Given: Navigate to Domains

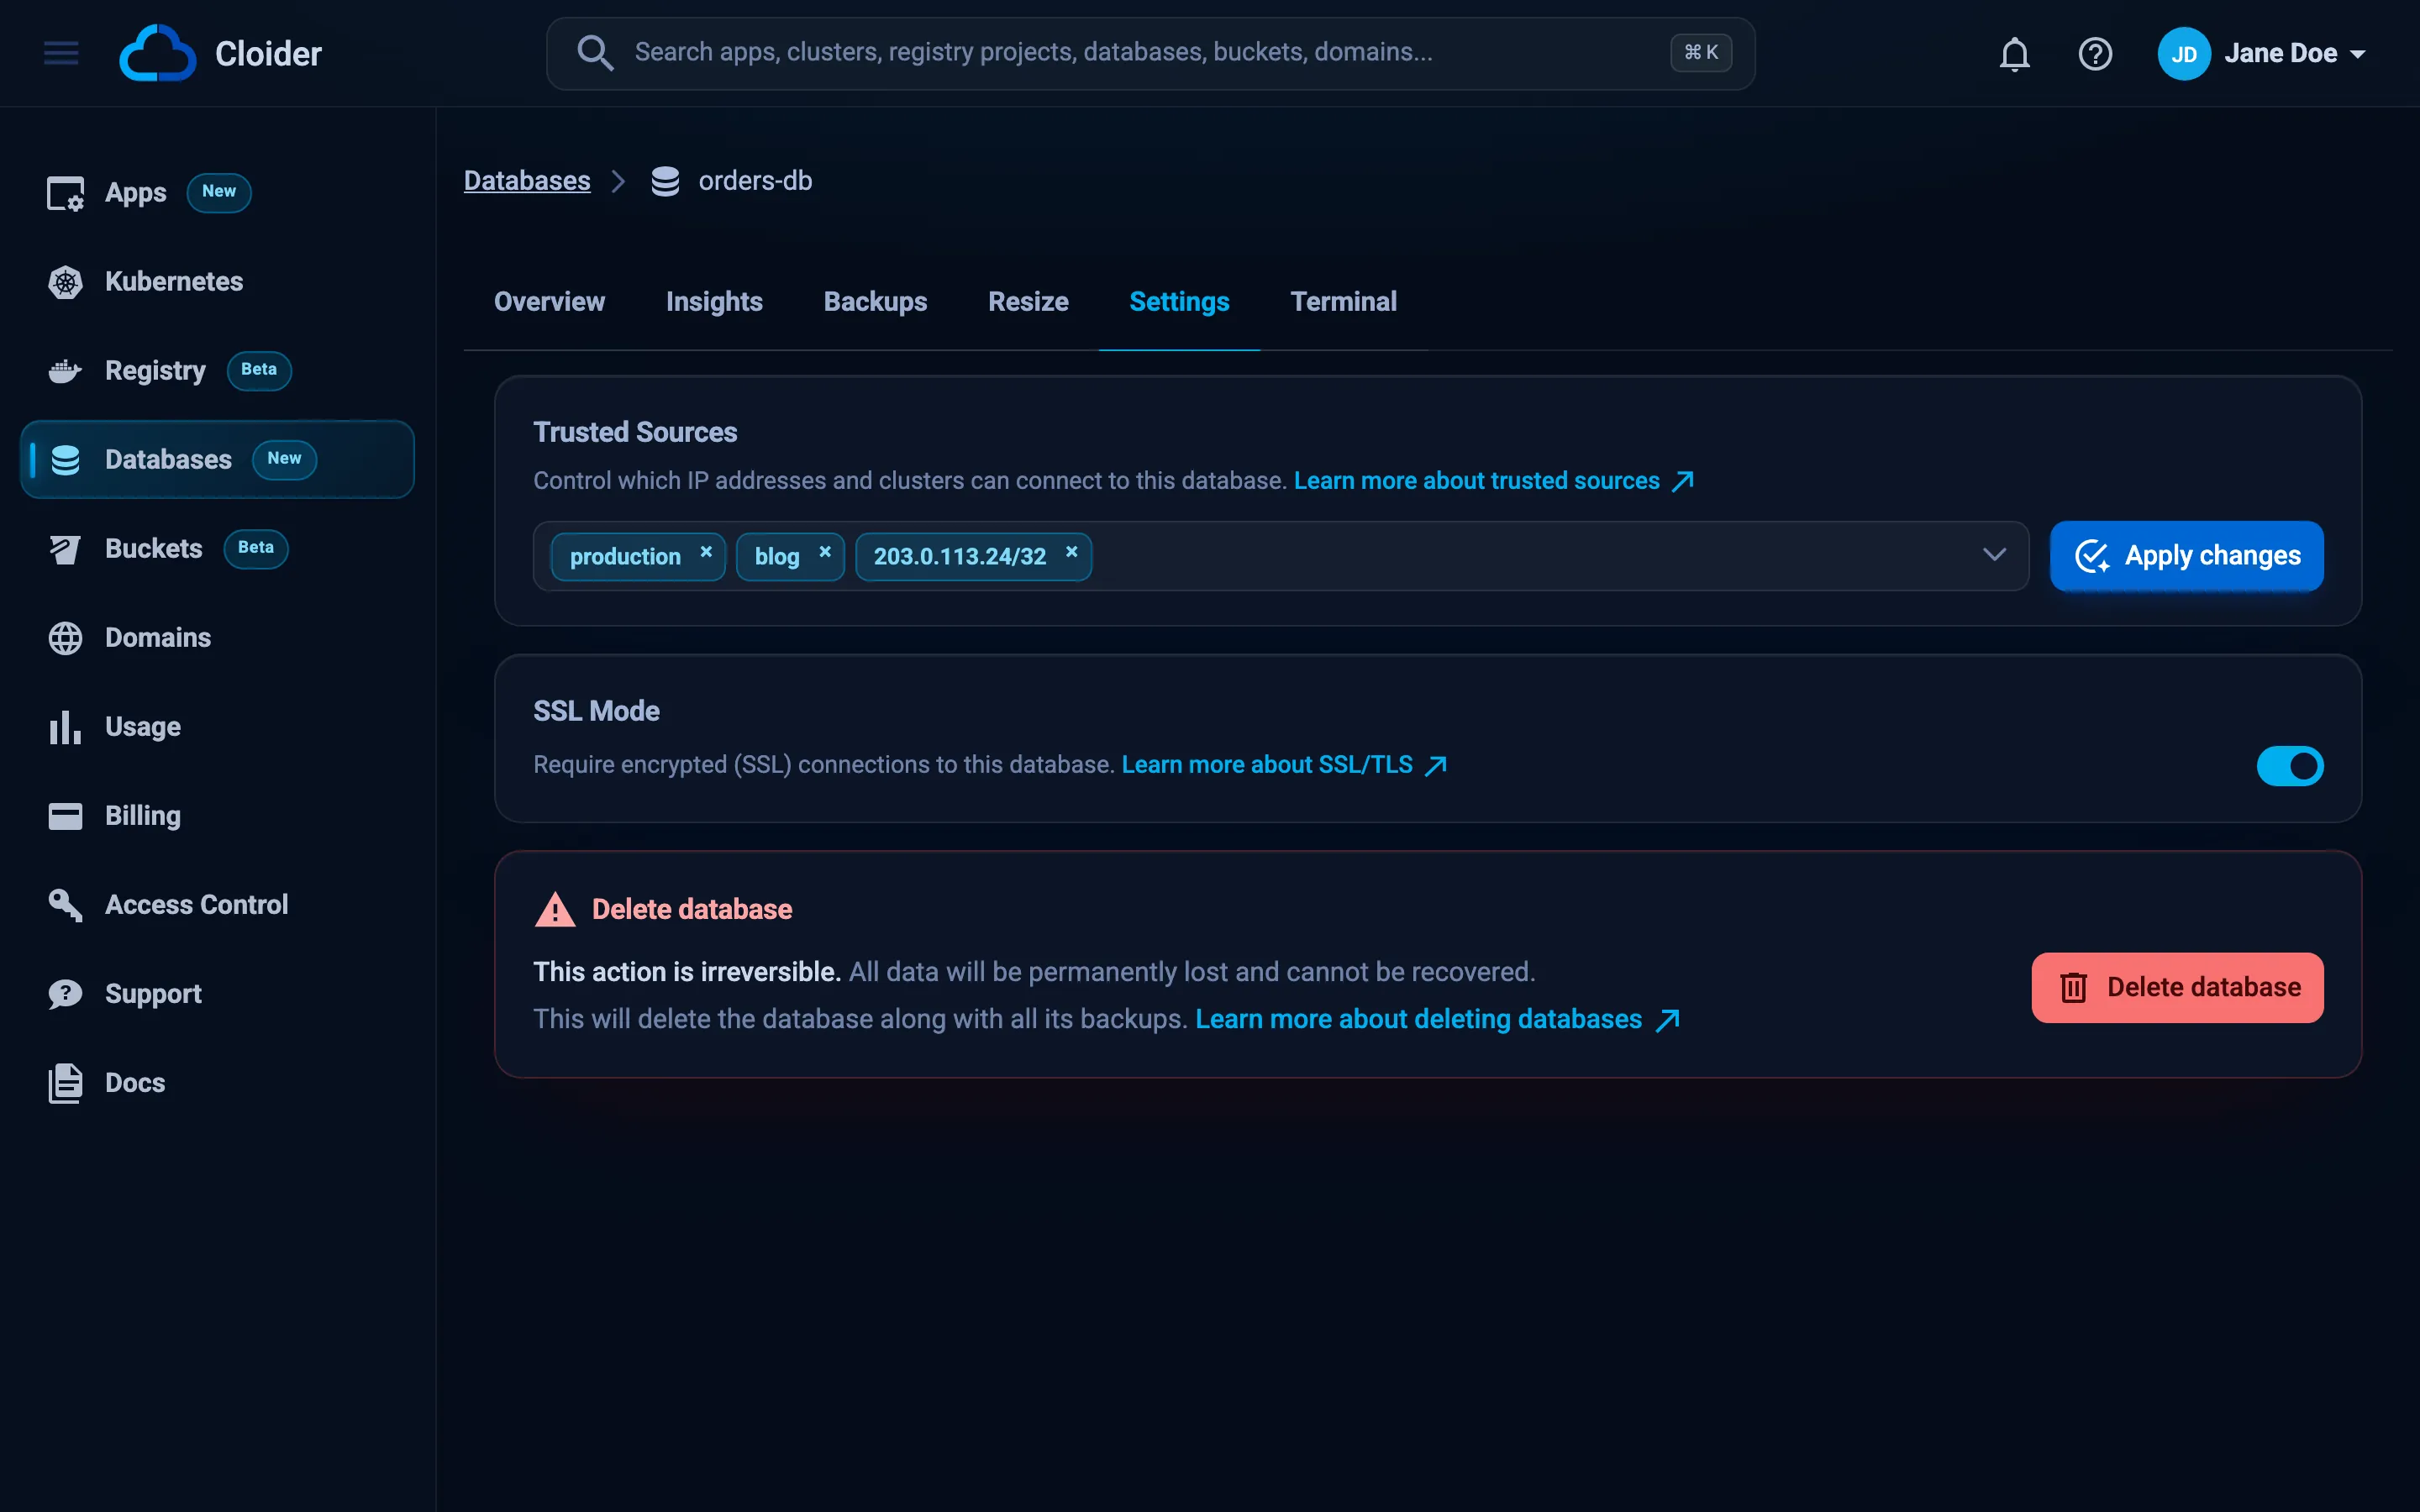Looking at the screenshot, I should 217,637.
